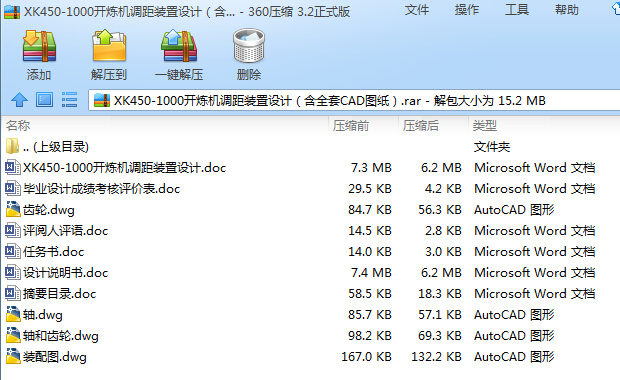
Task: Click Word icon beside 摘要目录.doc
Action: pos(13,293)
